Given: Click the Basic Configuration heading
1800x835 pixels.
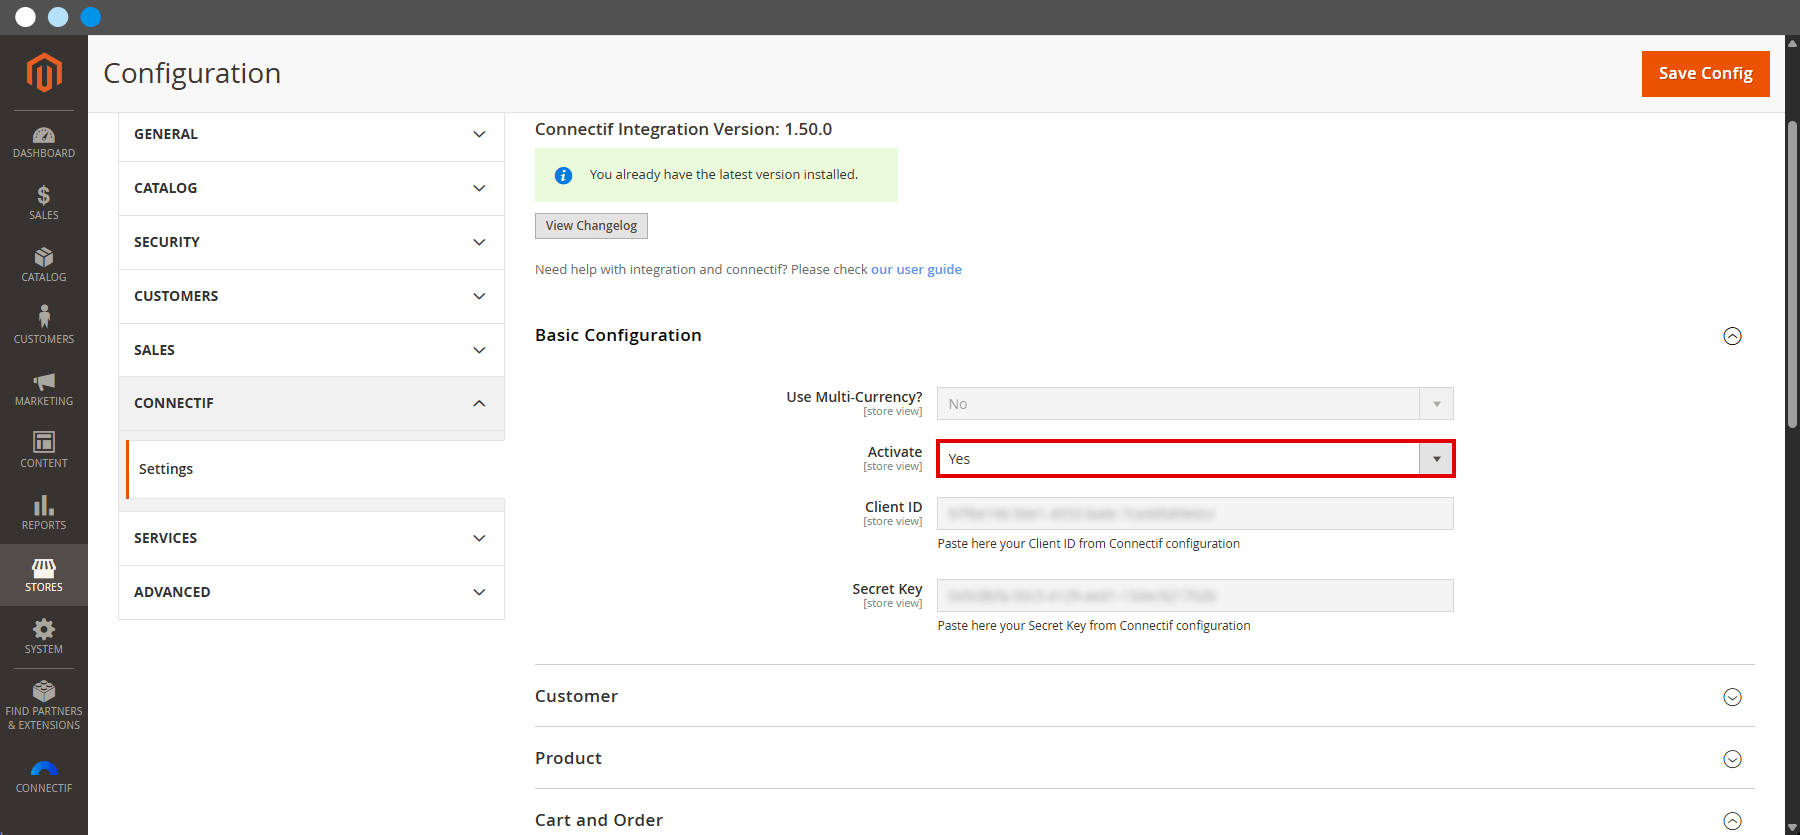Looking at the screenshot, I should (618, 335).
